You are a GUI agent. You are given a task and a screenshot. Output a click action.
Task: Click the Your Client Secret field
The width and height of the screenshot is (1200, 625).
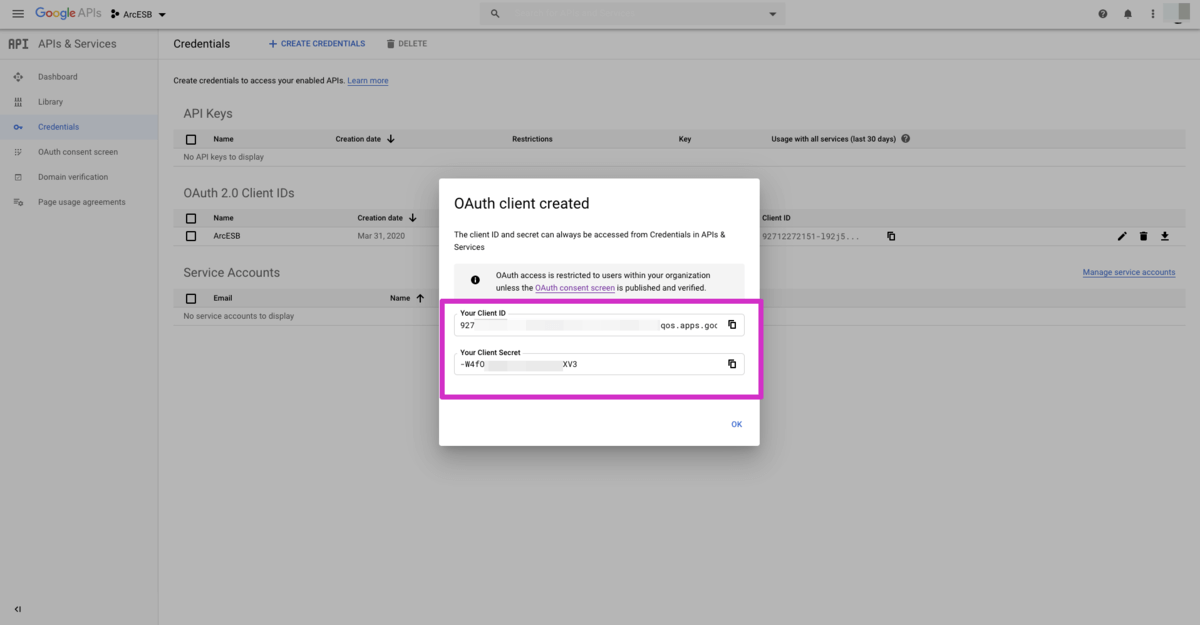[x=590, y=364]
